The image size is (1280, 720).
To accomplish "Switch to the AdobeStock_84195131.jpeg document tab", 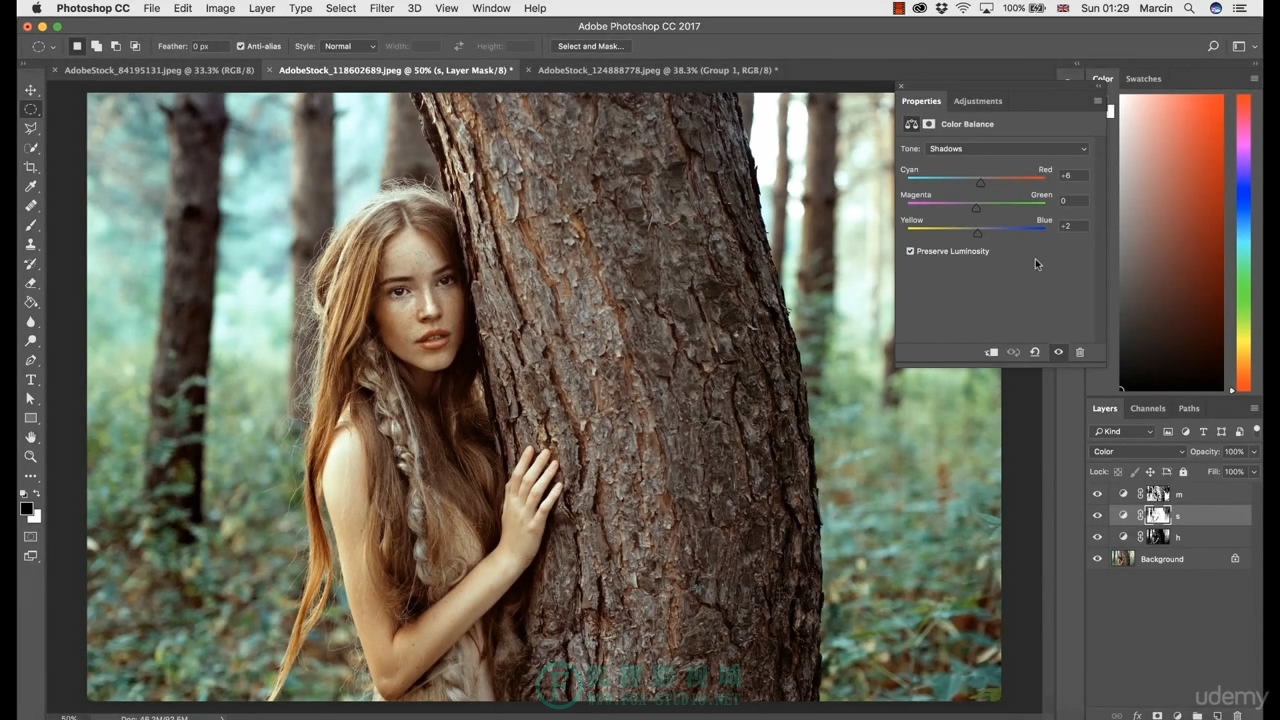I will point(157,70).
